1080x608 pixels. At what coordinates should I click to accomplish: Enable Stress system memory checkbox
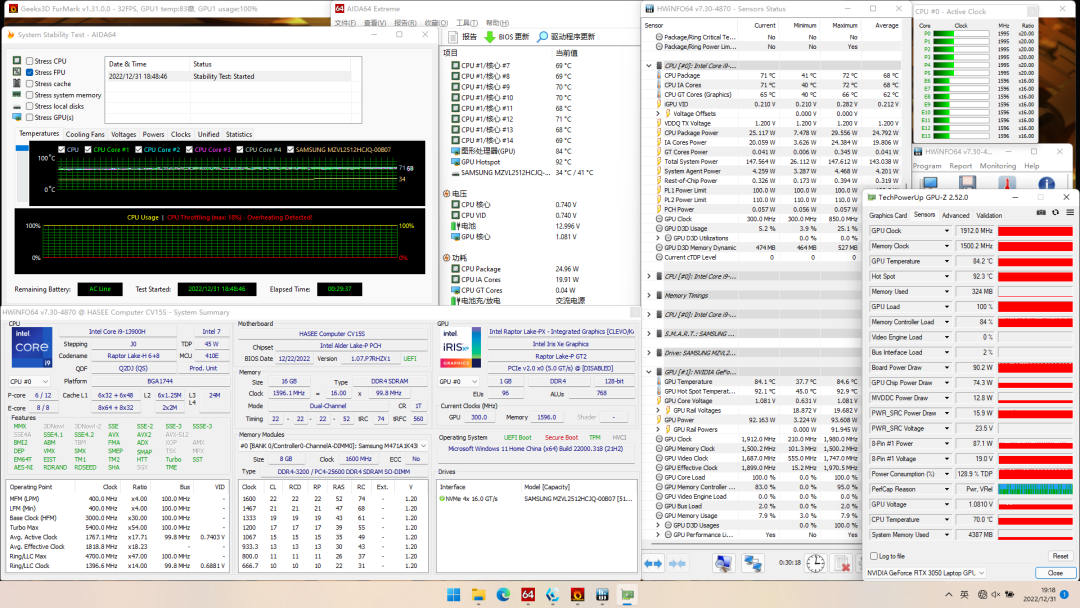coord(30,95)
